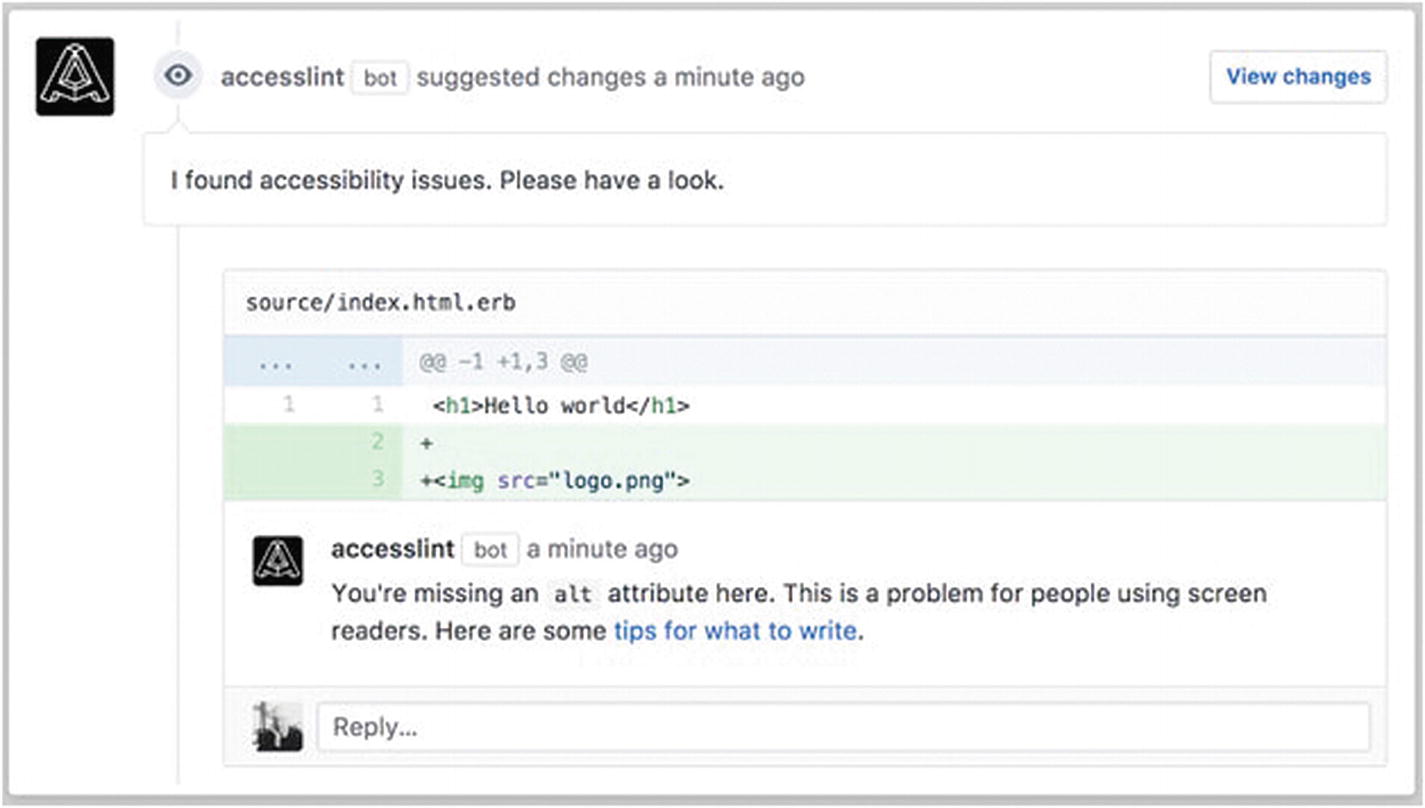Focus the Reply... input field
Image resolution: width=1425 pixels, height=808 pixels.
843,727
